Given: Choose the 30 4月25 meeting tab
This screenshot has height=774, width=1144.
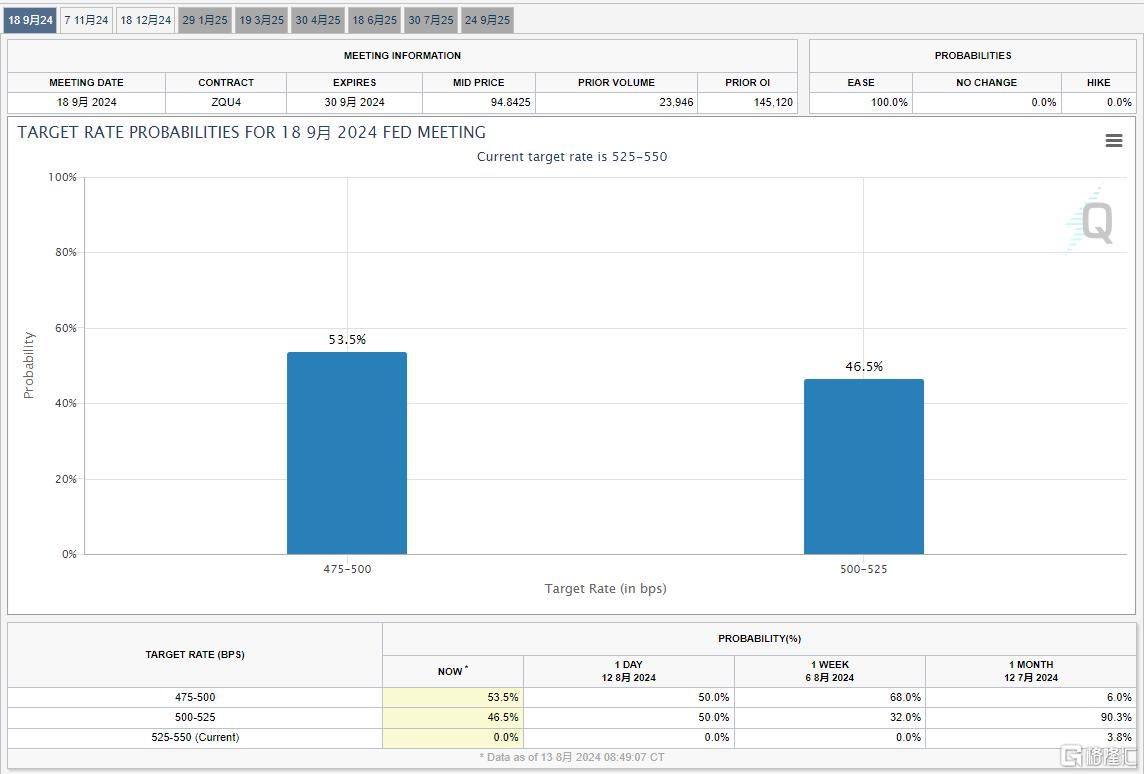Looking at the screenshot, I should 318,20.
